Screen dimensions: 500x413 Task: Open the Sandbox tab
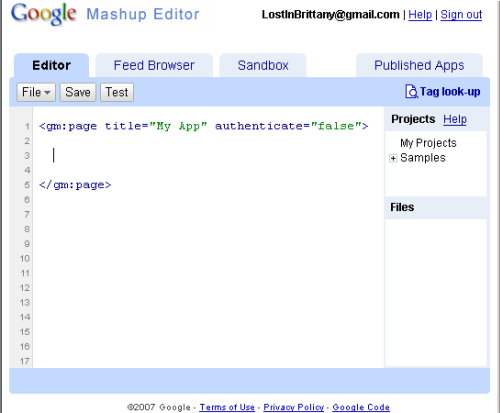263,65
